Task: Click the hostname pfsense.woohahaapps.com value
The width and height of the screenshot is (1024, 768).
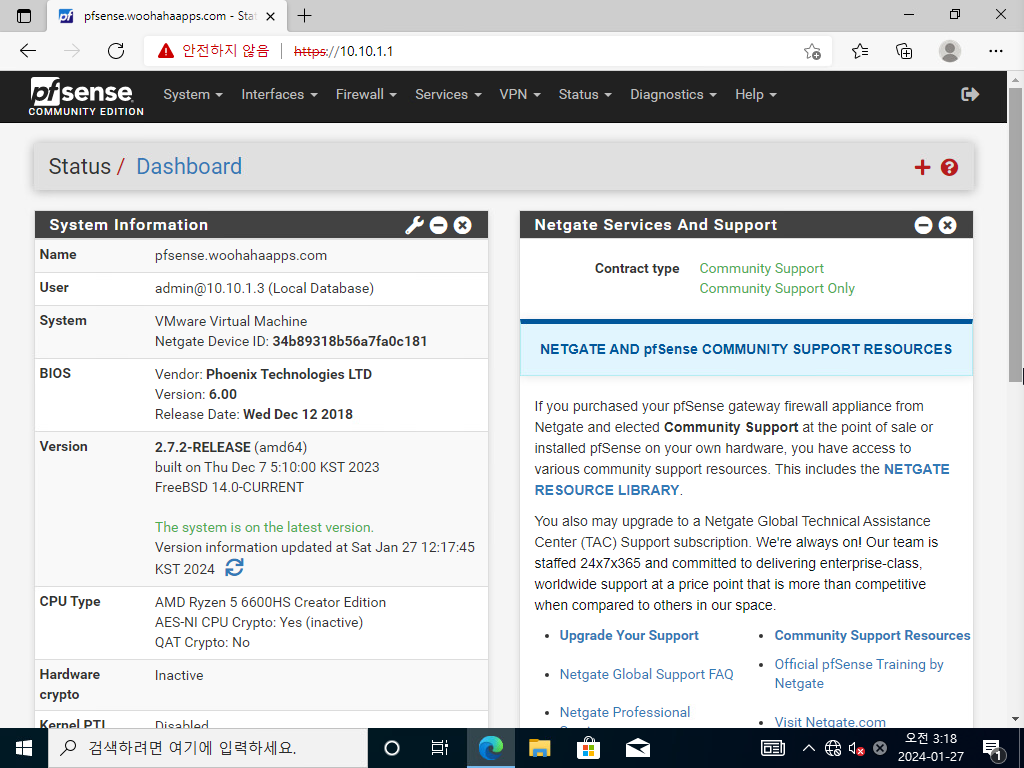Action: pos(241,255)
